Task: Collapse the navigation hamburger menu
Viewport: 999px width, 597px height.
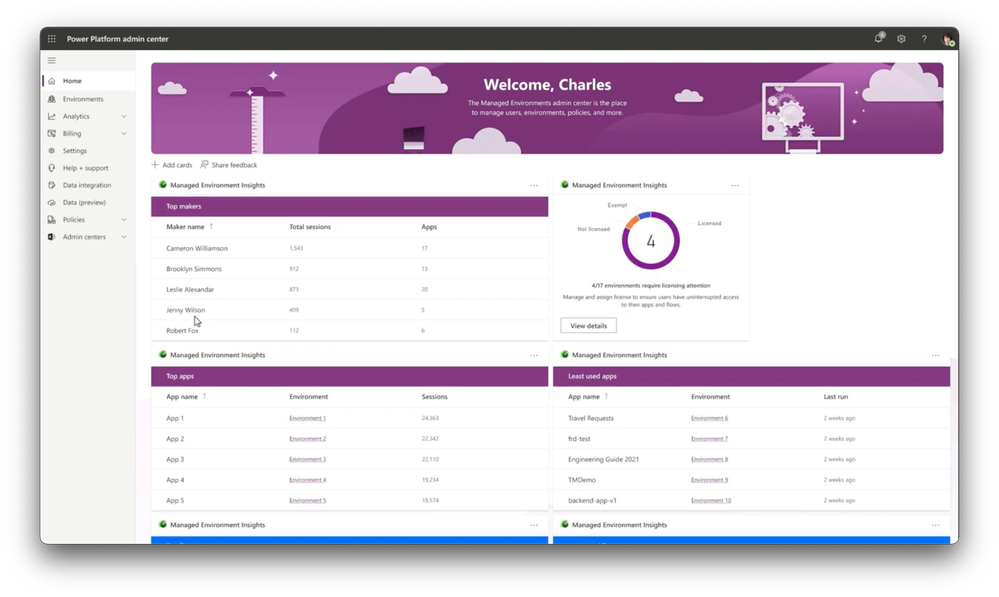Action: click(52, 61)
